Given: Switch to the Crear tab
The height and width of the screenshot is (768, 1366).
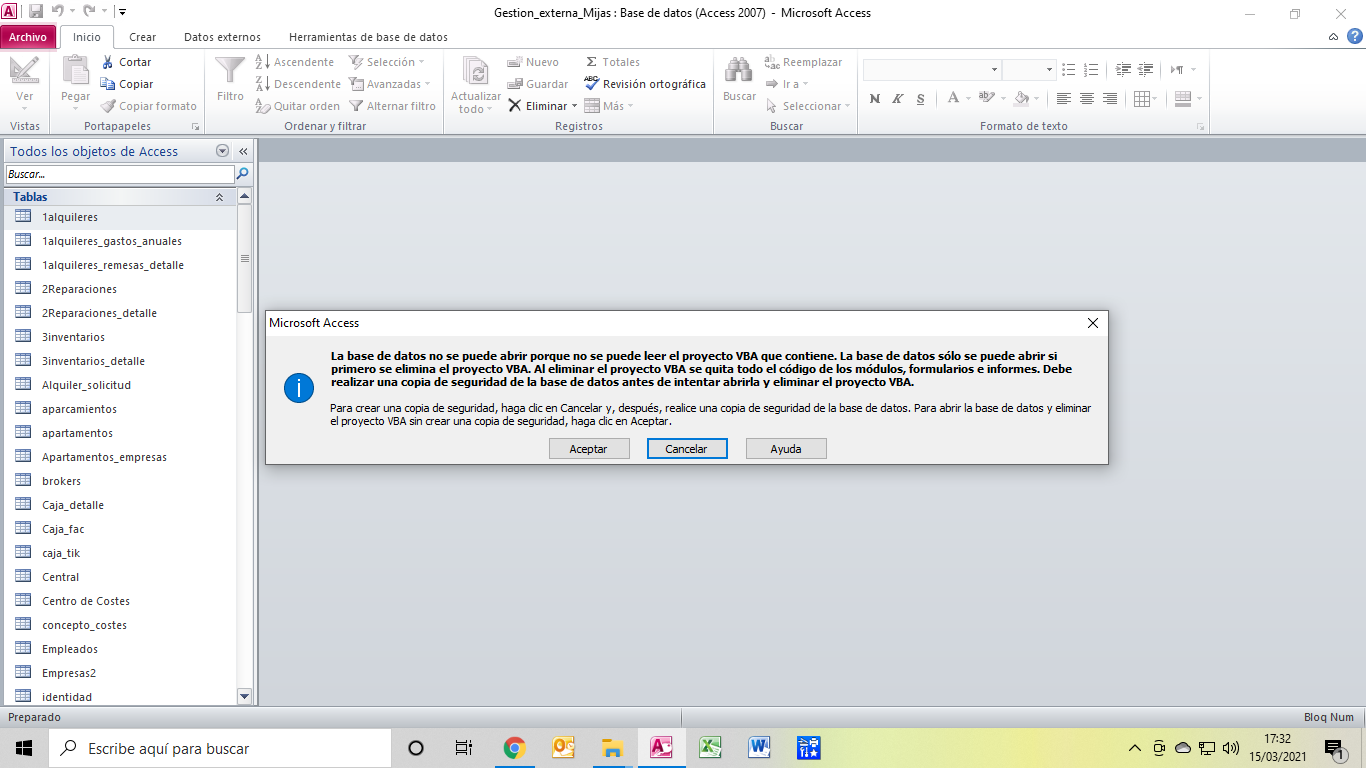Looking at the screenshot, I should point(143,37).
